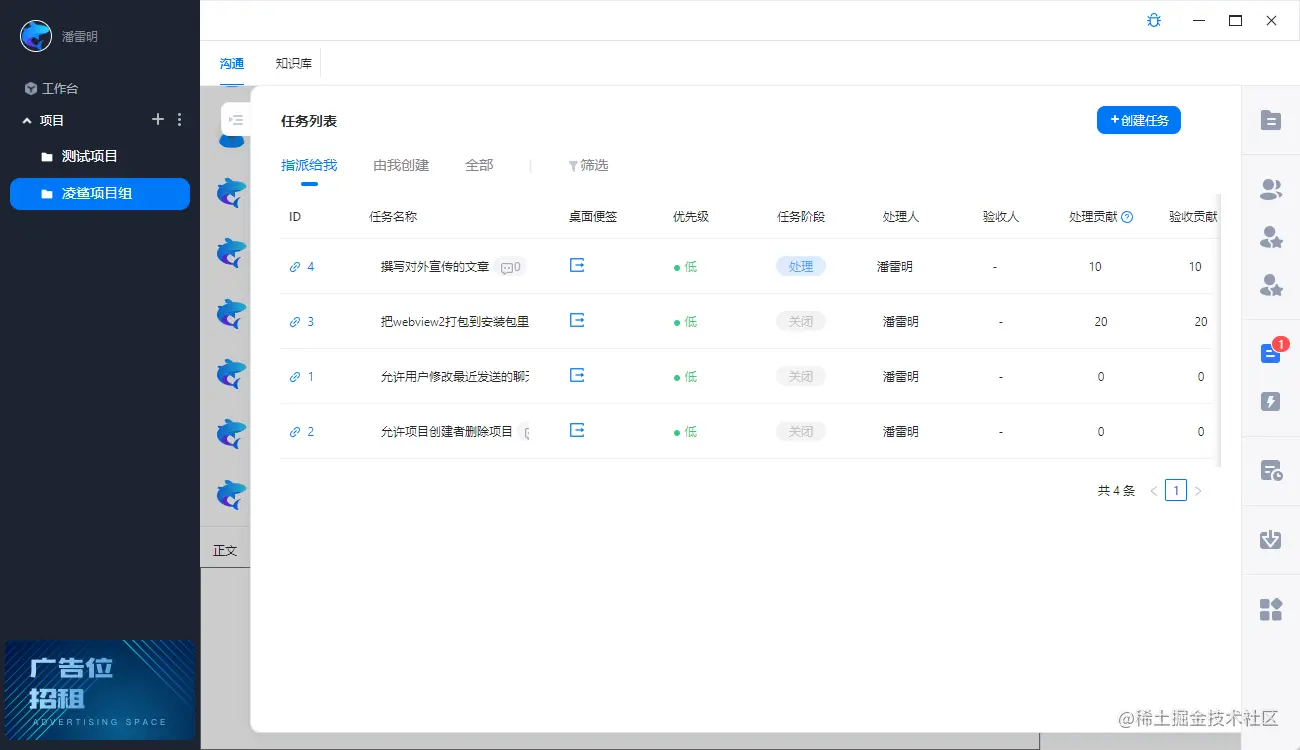The width and height of the screenshot is (1300, 750).
Task: Click the 任务阶段 column header
Action: [x=801, y=217]
